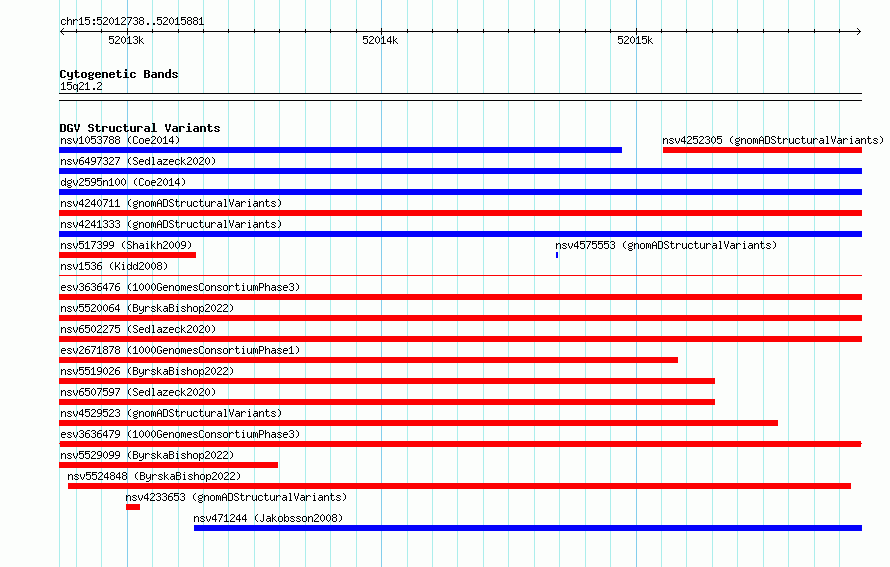Click the DGV Structural Variants track title

pos(140,128)
